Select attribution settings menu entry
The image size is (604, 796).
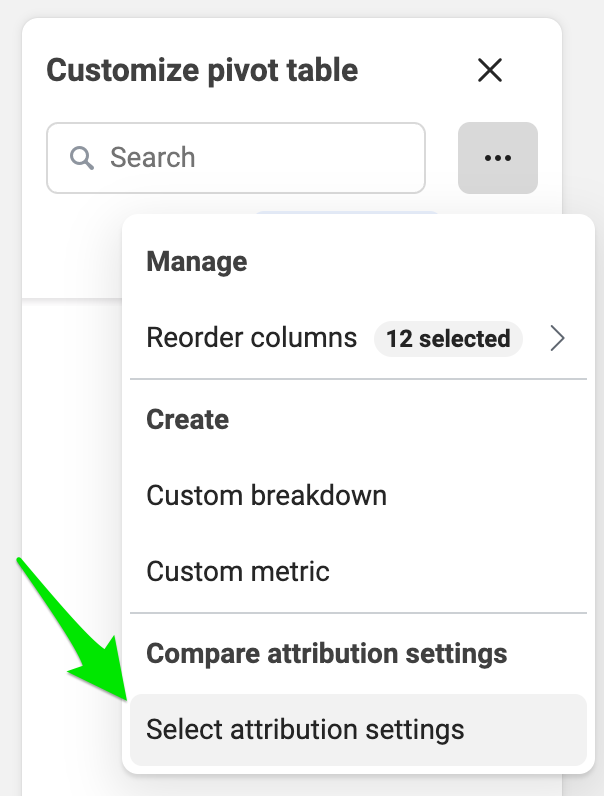(x=358, y=729)
